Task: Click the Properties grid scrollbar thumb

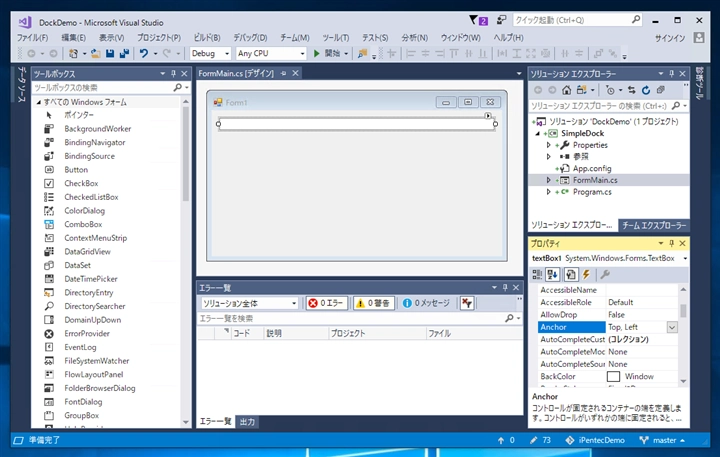Action: tap(683, 310)
